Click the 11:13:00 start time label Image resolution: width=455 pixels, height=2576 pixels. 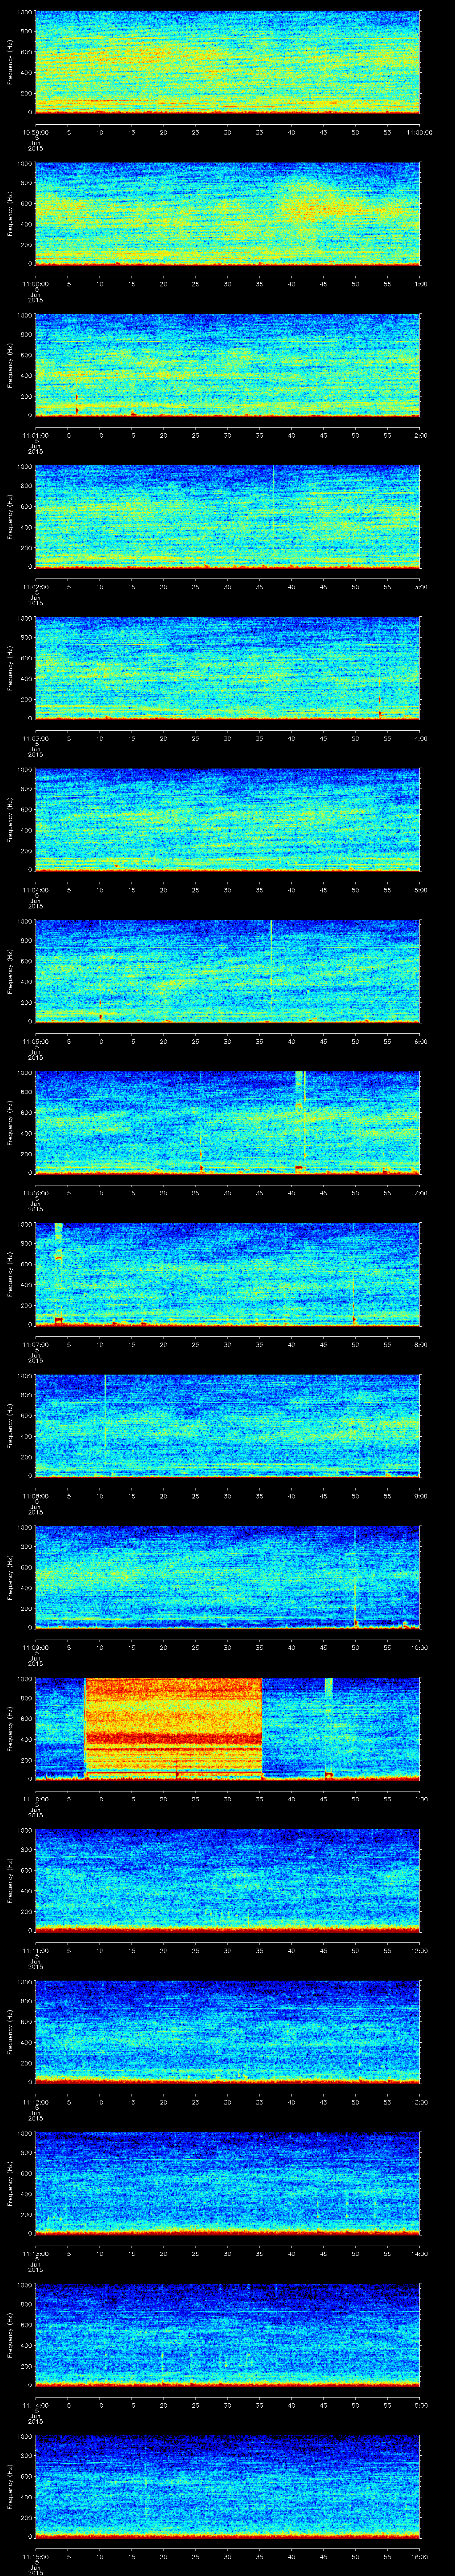click(35, 2253)
